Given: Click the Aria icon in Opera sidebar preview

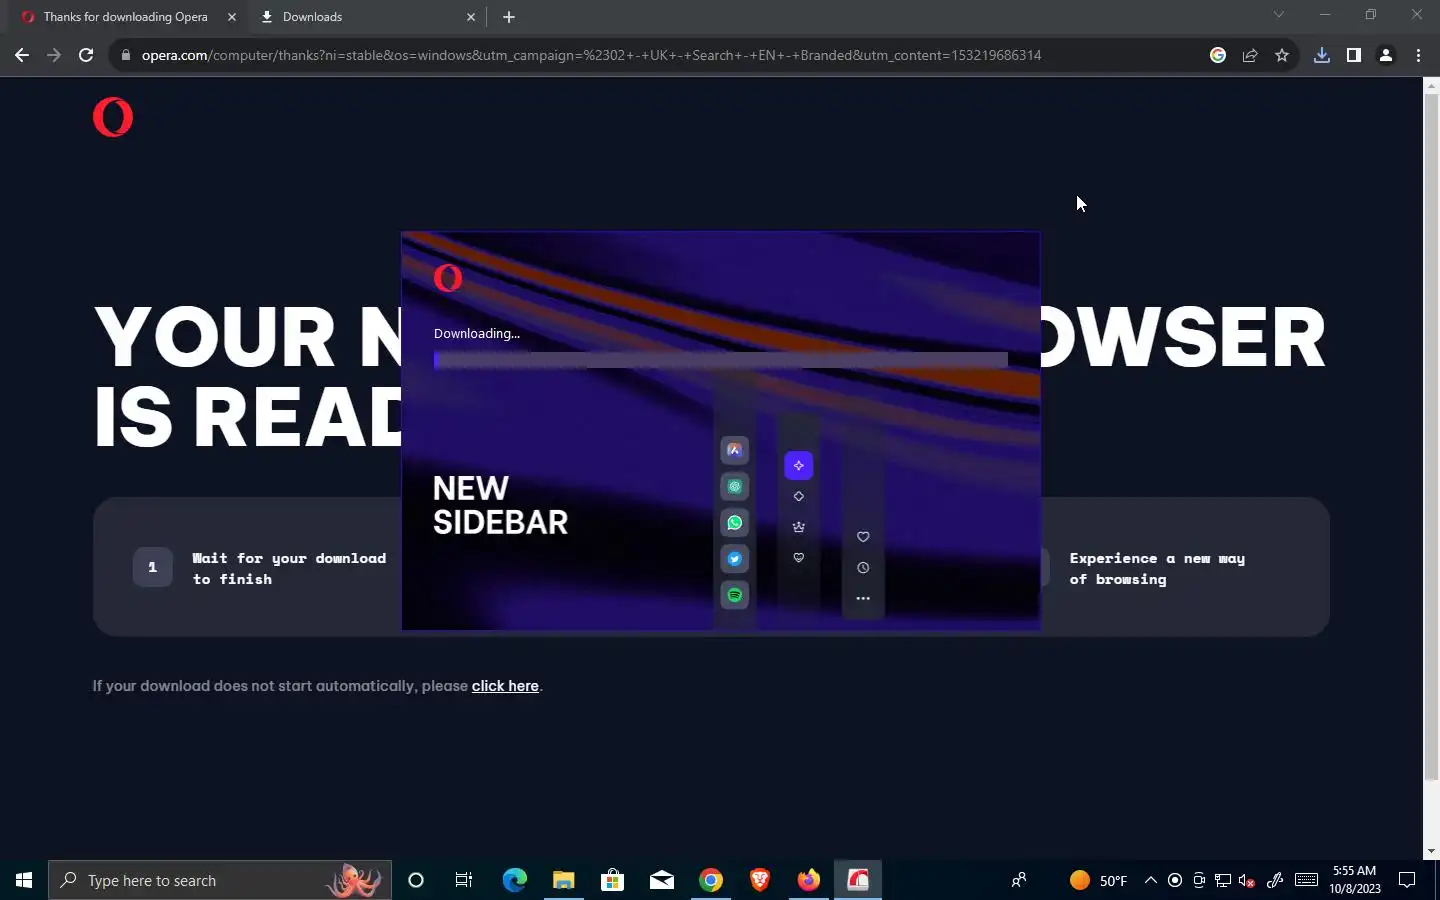Looking at the screenshot, I should 734,450.
